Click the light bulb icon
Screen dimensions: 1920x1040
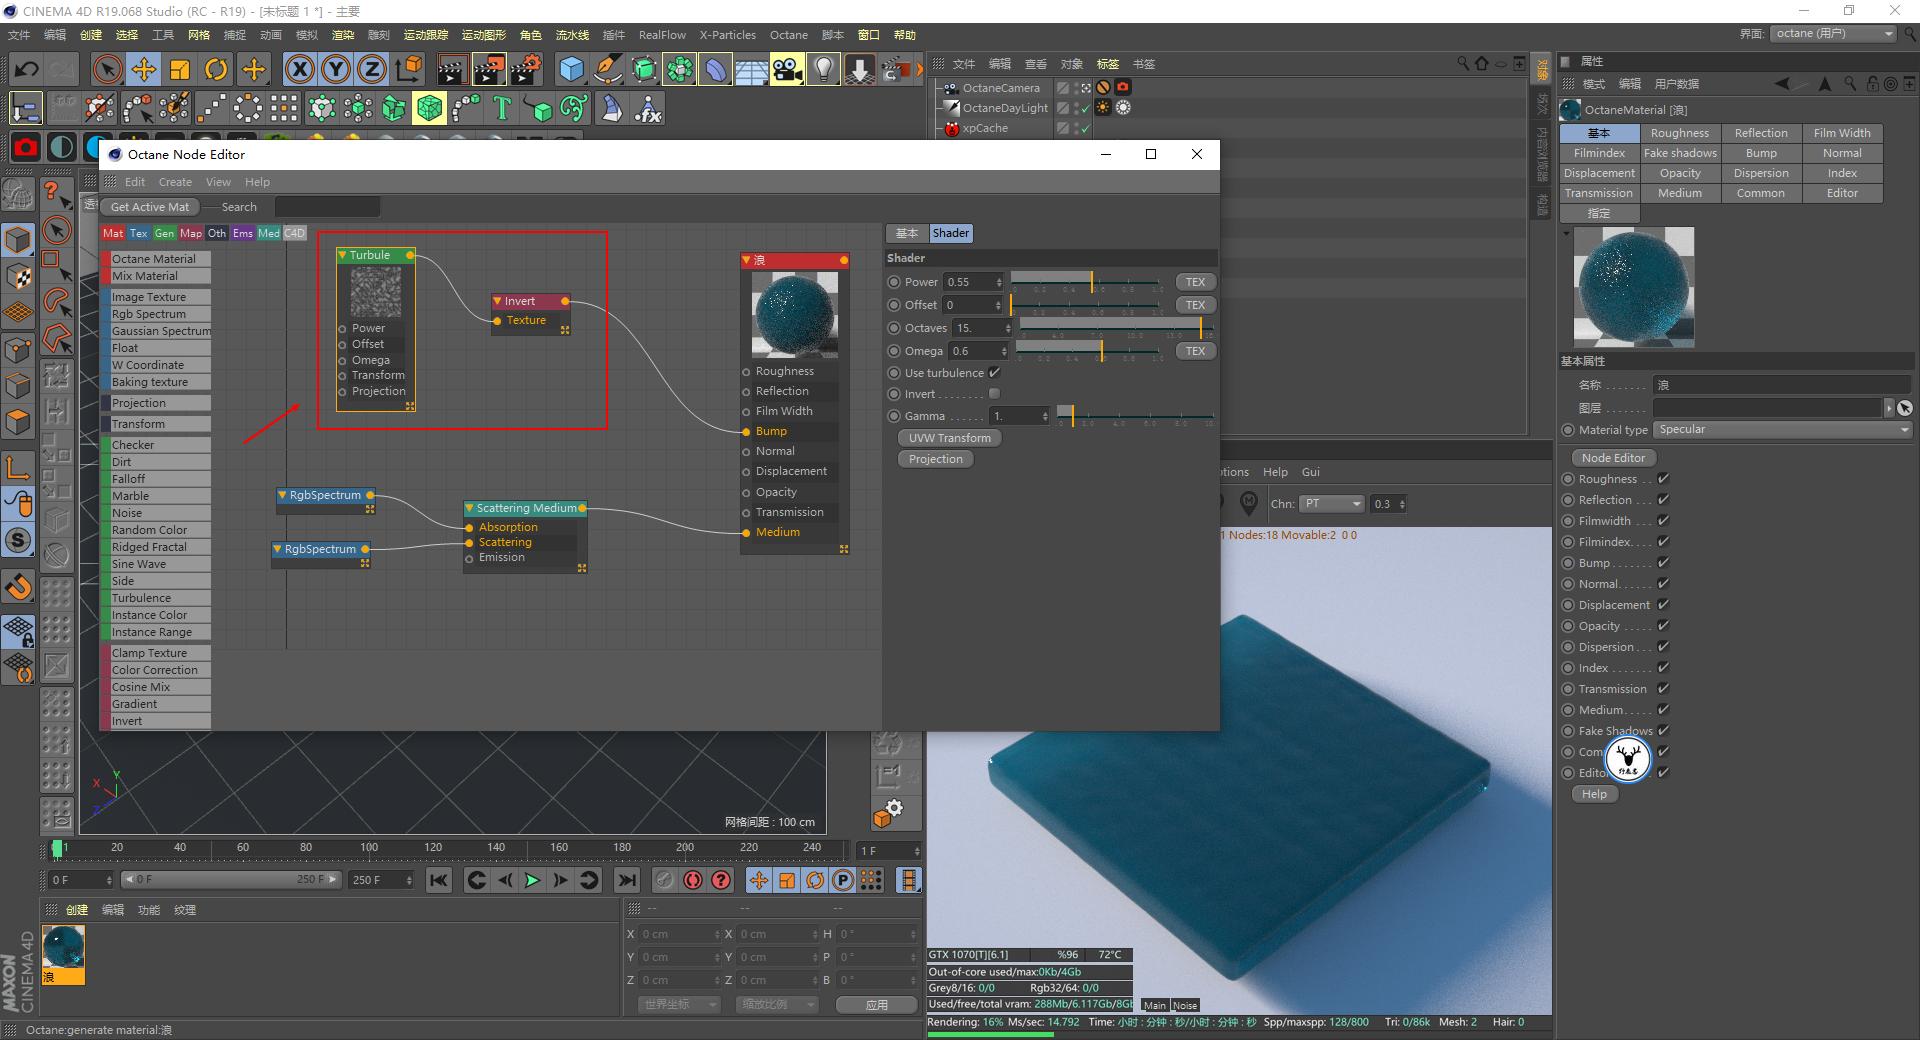pyautogui.click(x=823, y=69)
